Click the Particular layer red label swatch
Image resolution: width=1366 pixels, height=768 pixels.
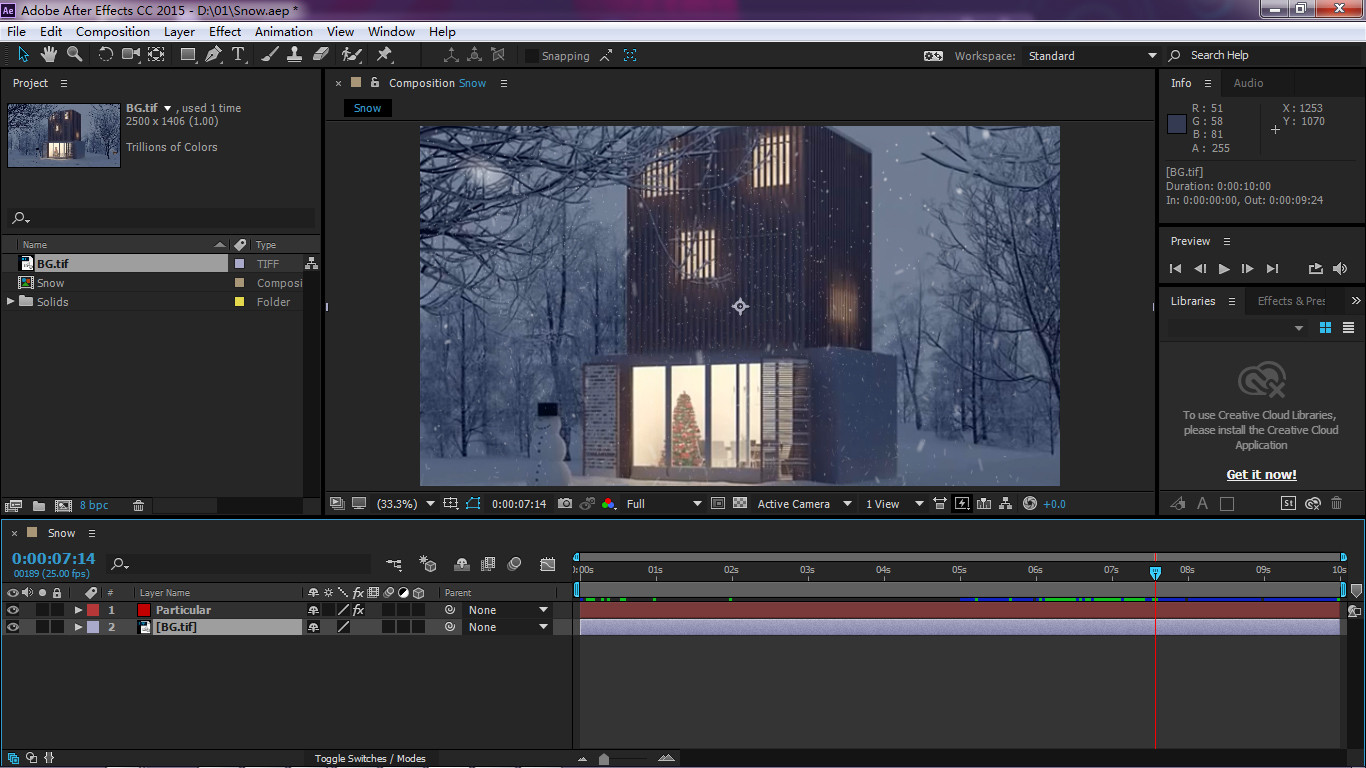click(93, 610)
